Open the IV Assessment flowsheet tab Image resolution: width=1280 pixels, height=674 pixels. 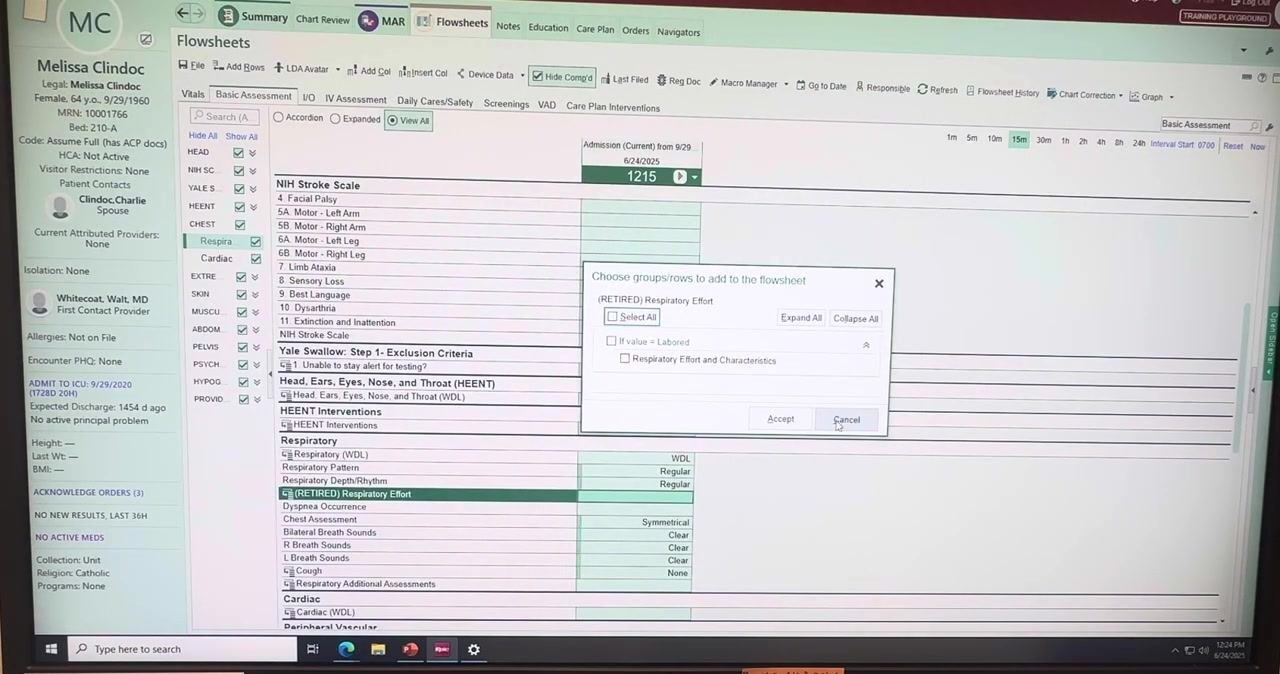click(x=355, y=99)
